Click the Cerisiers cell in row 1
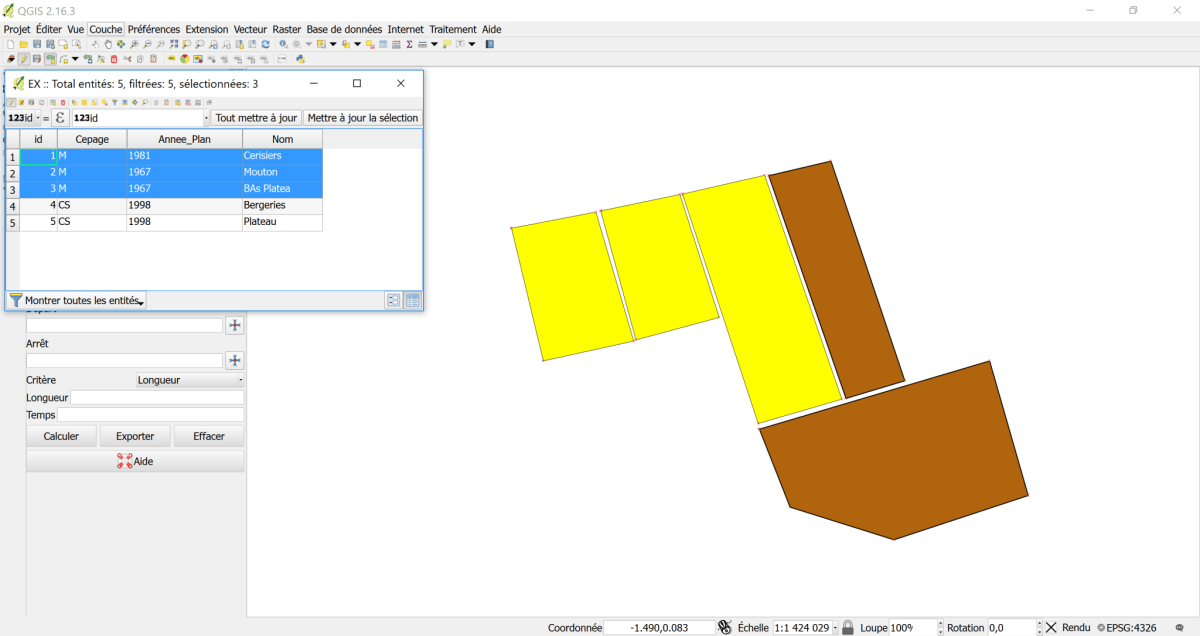This screenshot has height=636, width=1200. point(282,156)
